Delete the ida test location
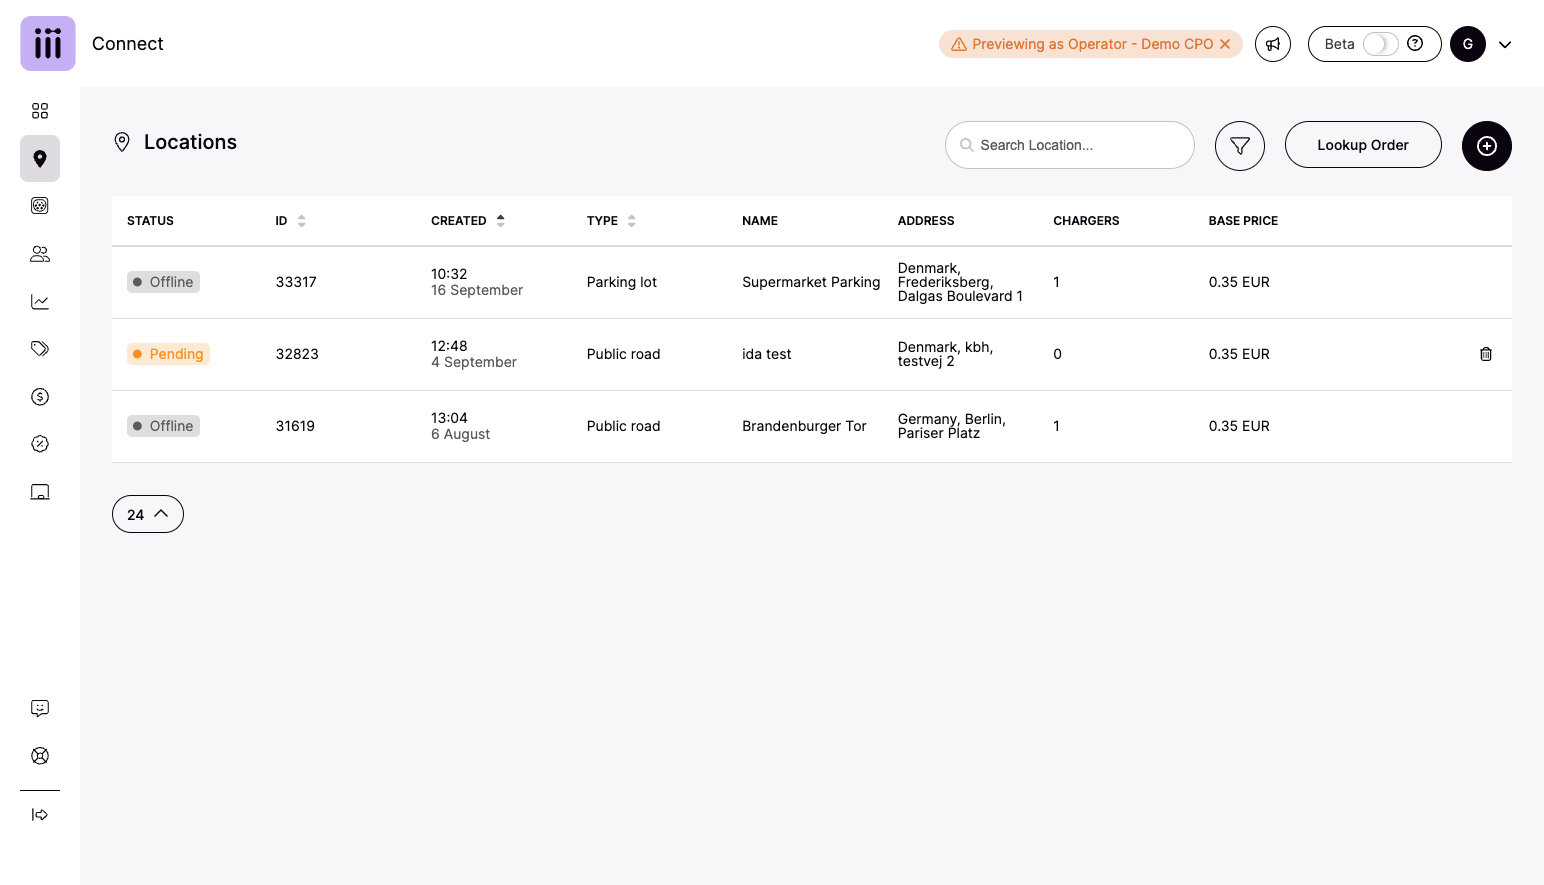The width and height of the screenshot is (1544, 885). pos(1486,354)
